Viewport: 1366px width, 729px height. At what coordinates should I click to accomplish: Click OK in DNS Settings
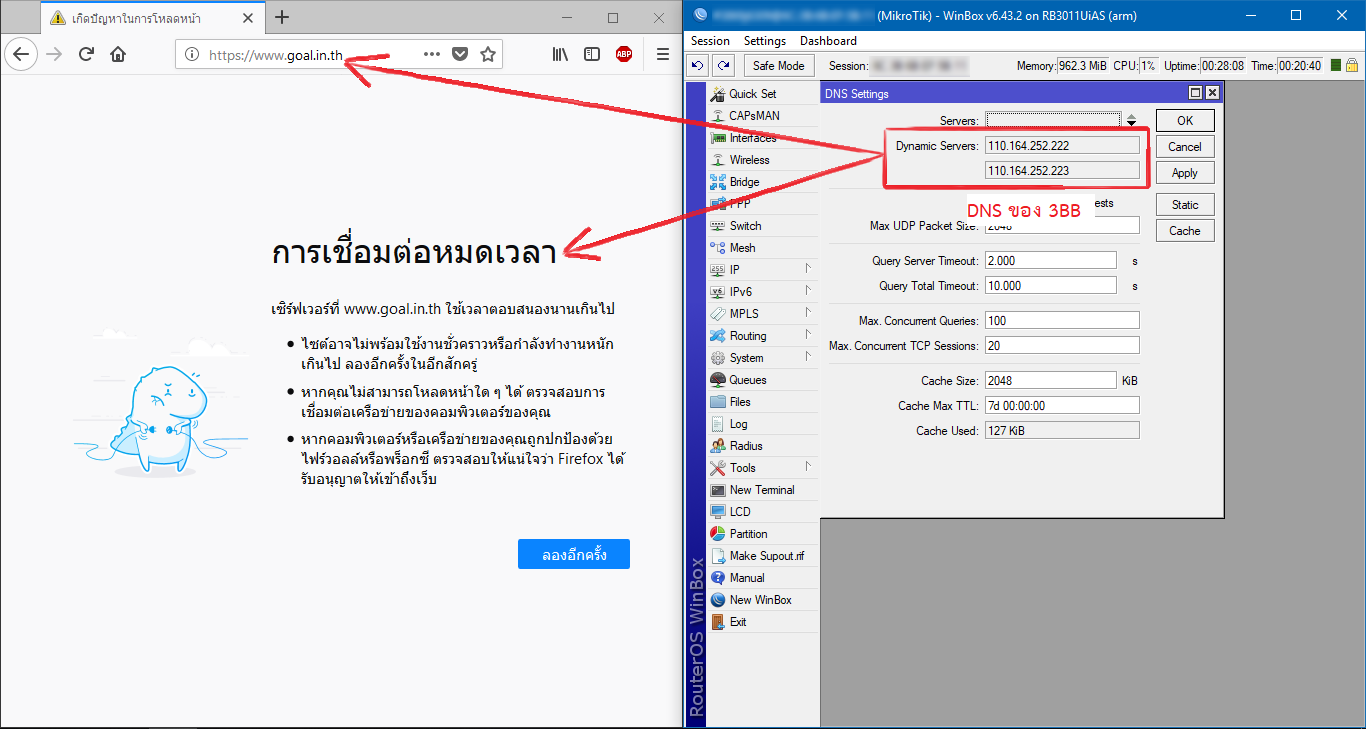coord(1185,120)
